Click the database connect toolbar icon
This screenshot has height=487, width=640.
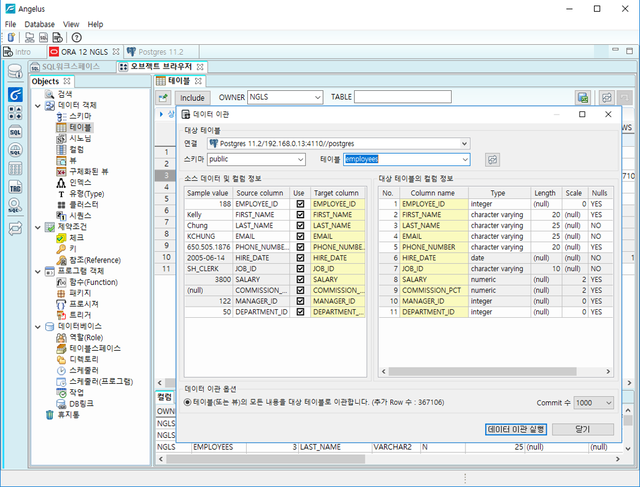click(29, 38)
